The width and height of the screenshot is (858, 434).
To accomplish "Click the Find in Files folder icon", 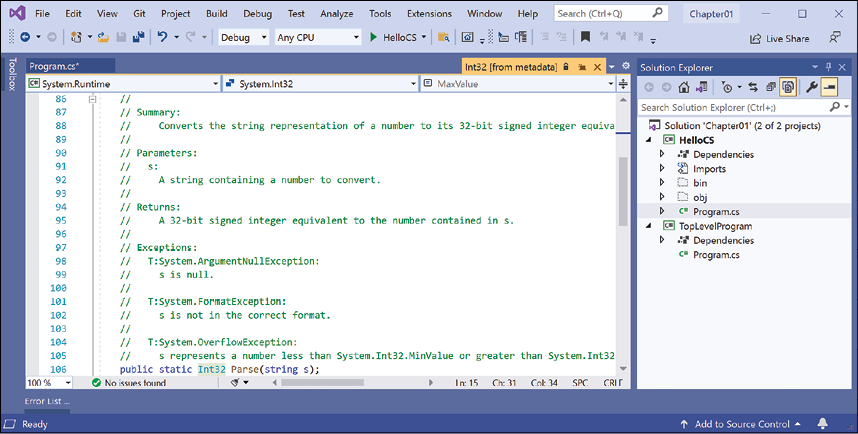I will [x=444, y=37].
